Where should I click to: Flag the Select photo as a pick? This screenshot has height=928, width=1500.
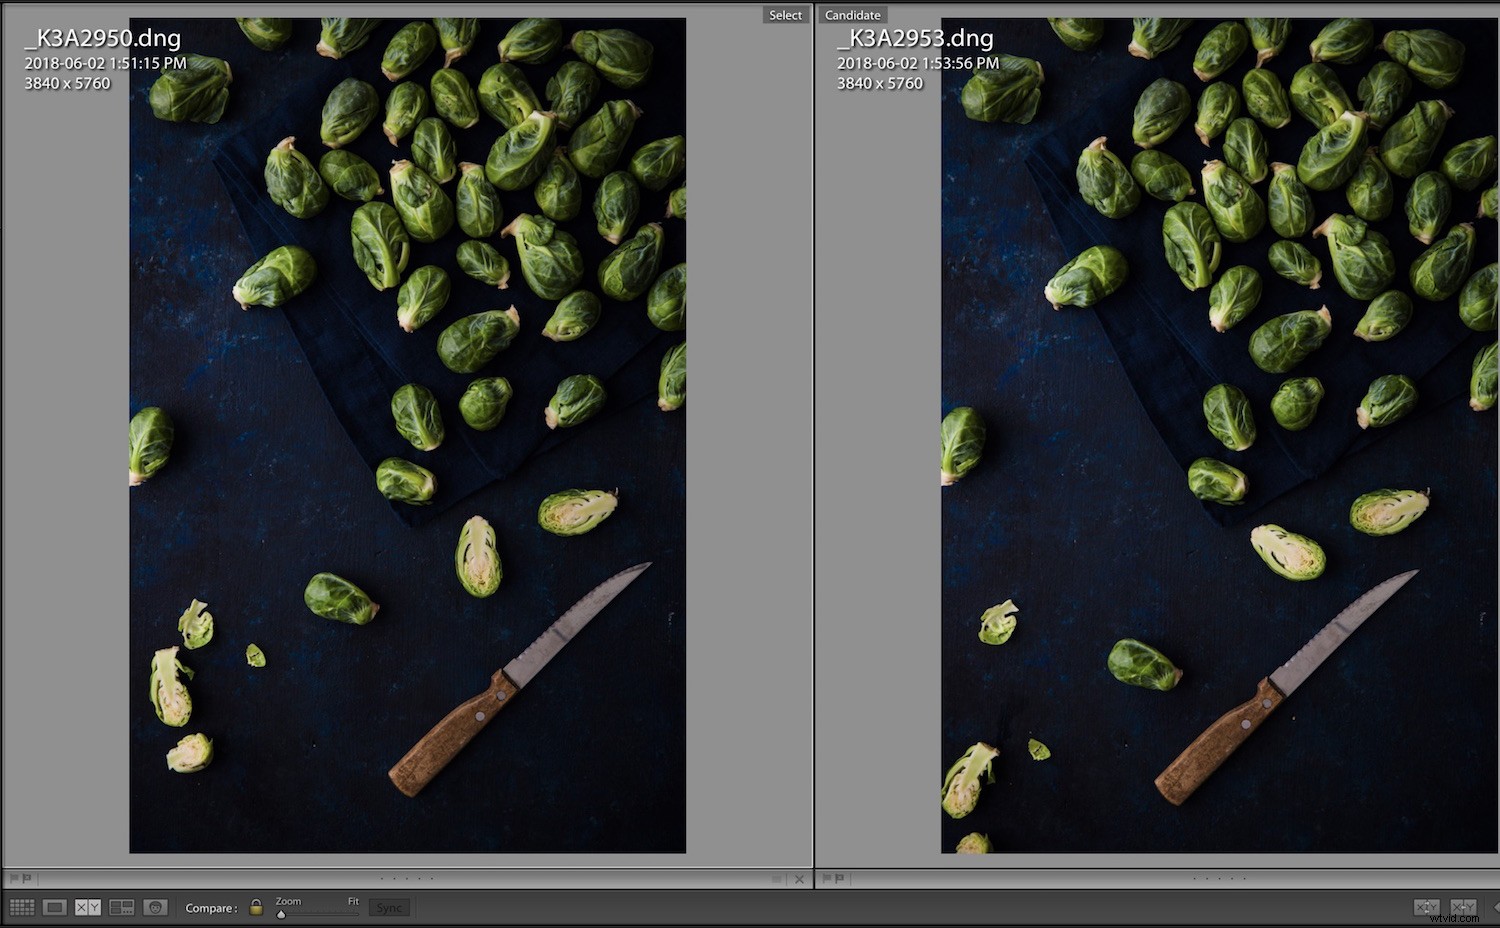[x=12, y=879]
